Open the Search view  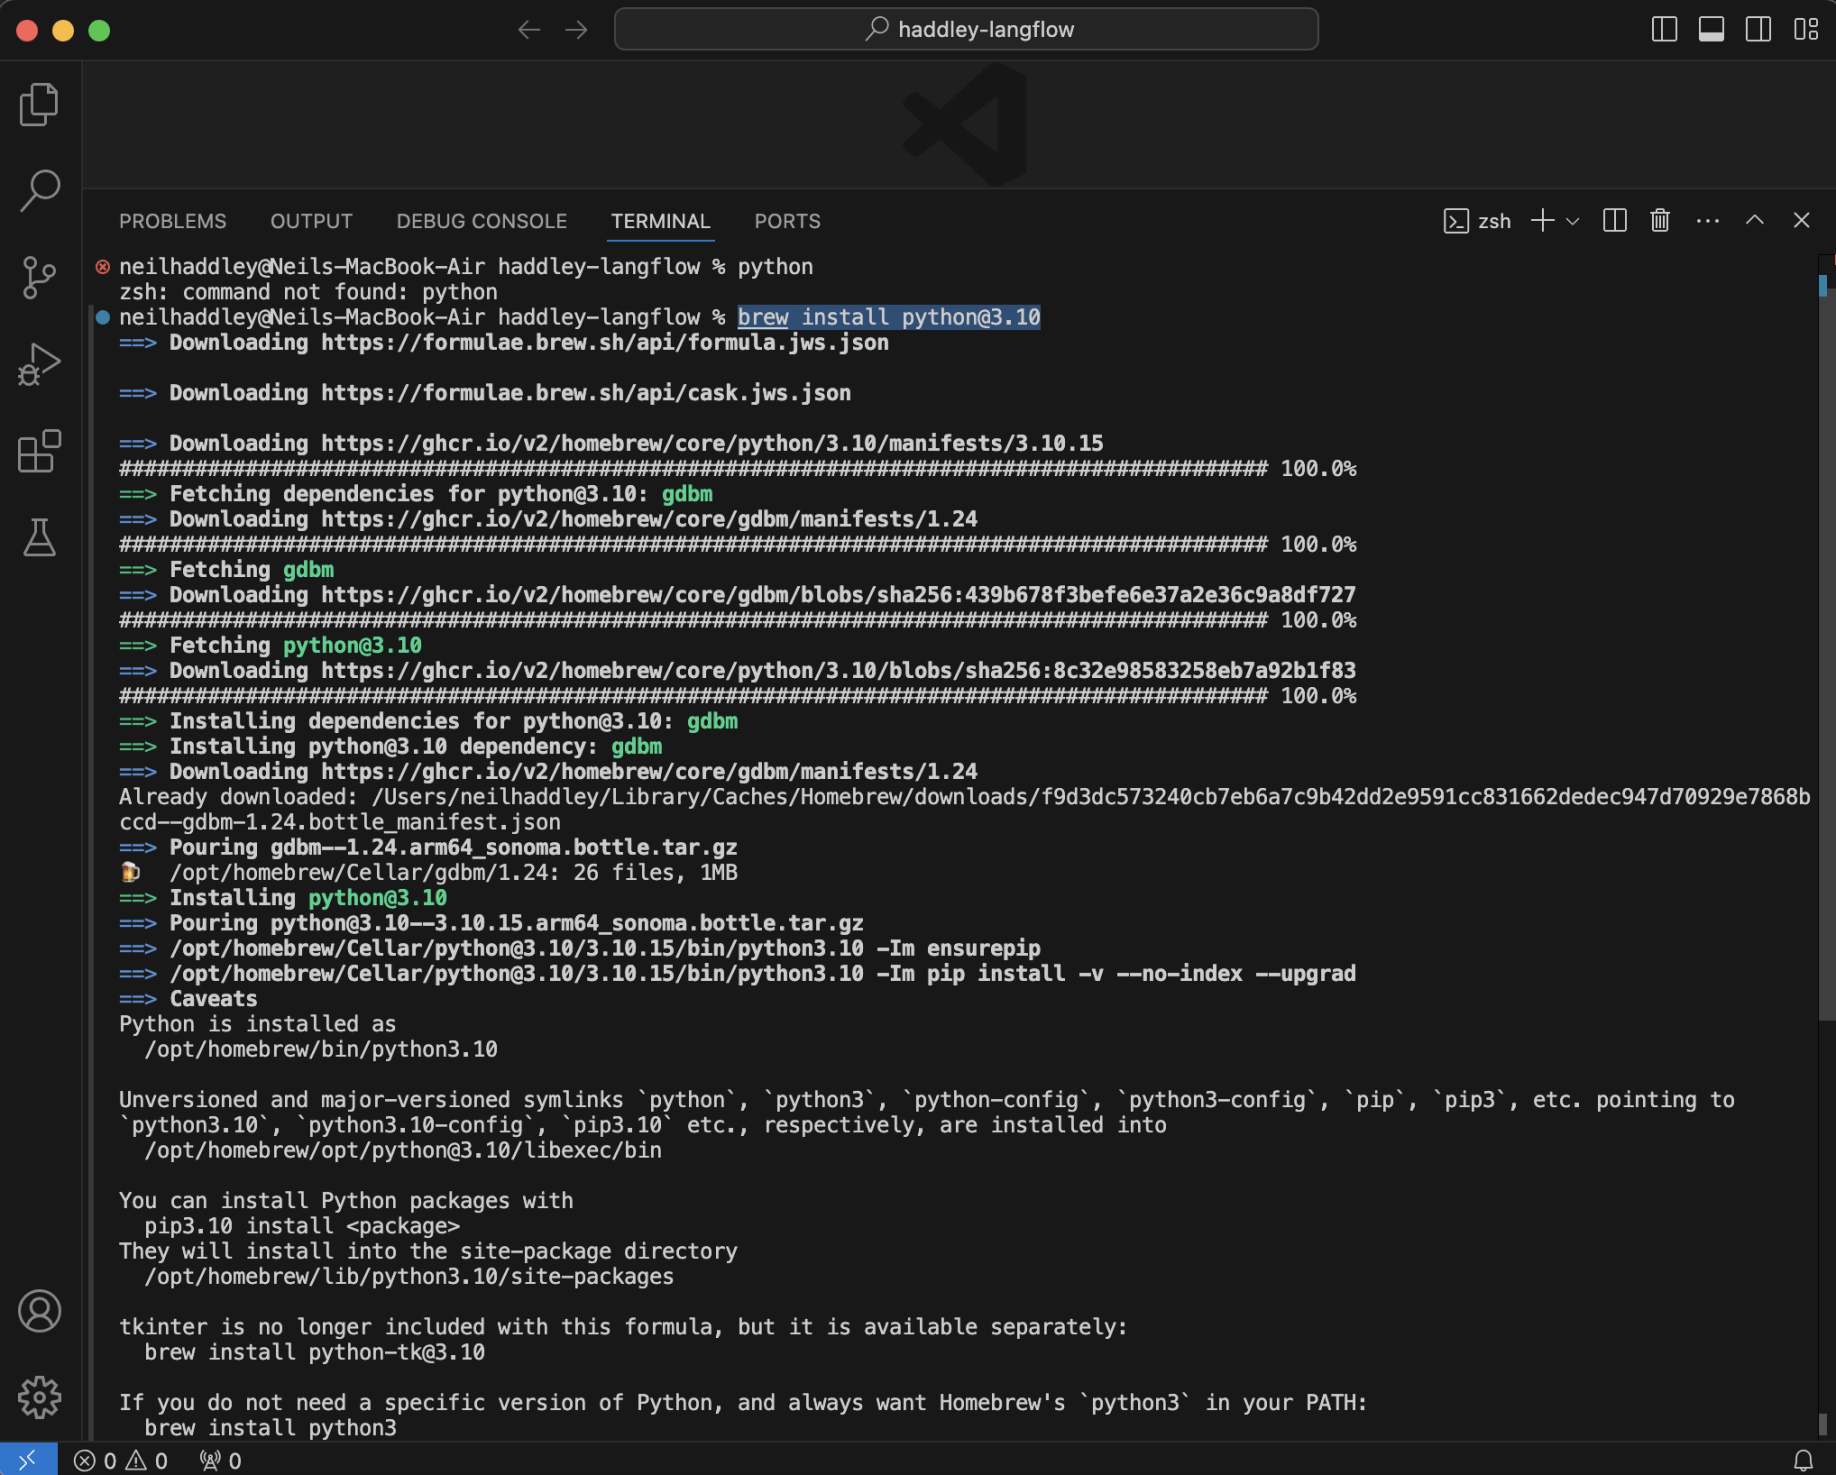click(39, 190)
